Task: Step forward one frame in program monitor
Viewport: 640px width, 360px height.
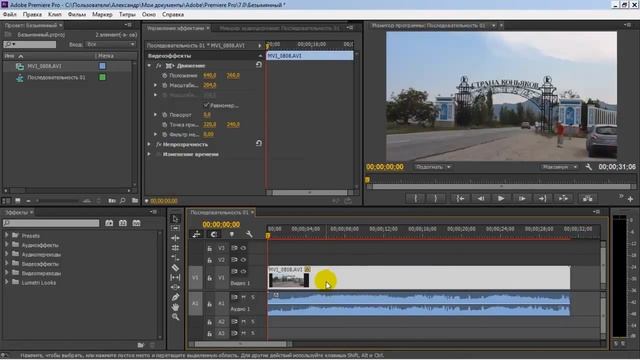Action: 522,199
